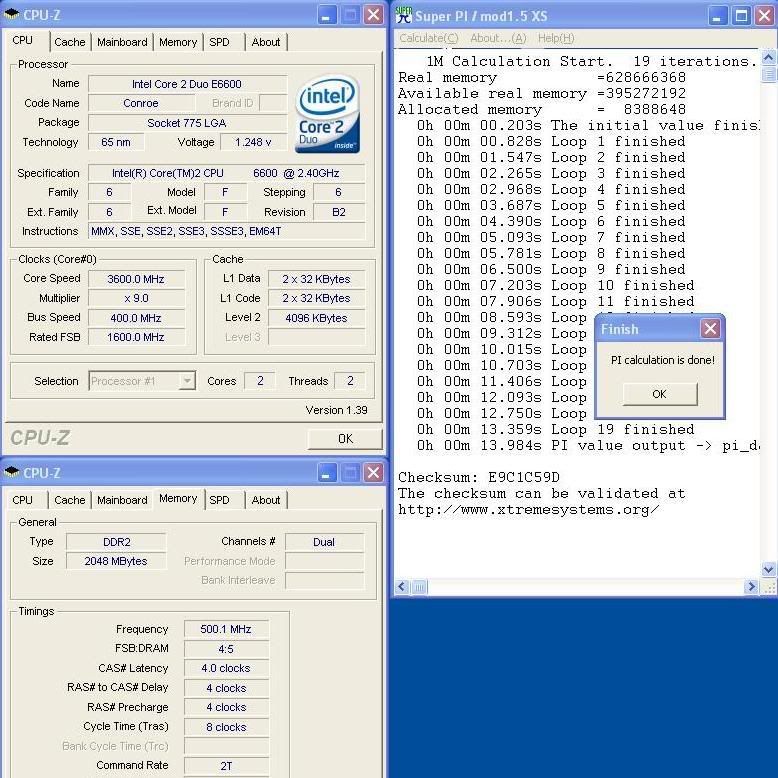This screenshot has height=778, width=778.
Task: Switch to CPU tab in bottom CPU-Z
Action: [x=22, y=500]
